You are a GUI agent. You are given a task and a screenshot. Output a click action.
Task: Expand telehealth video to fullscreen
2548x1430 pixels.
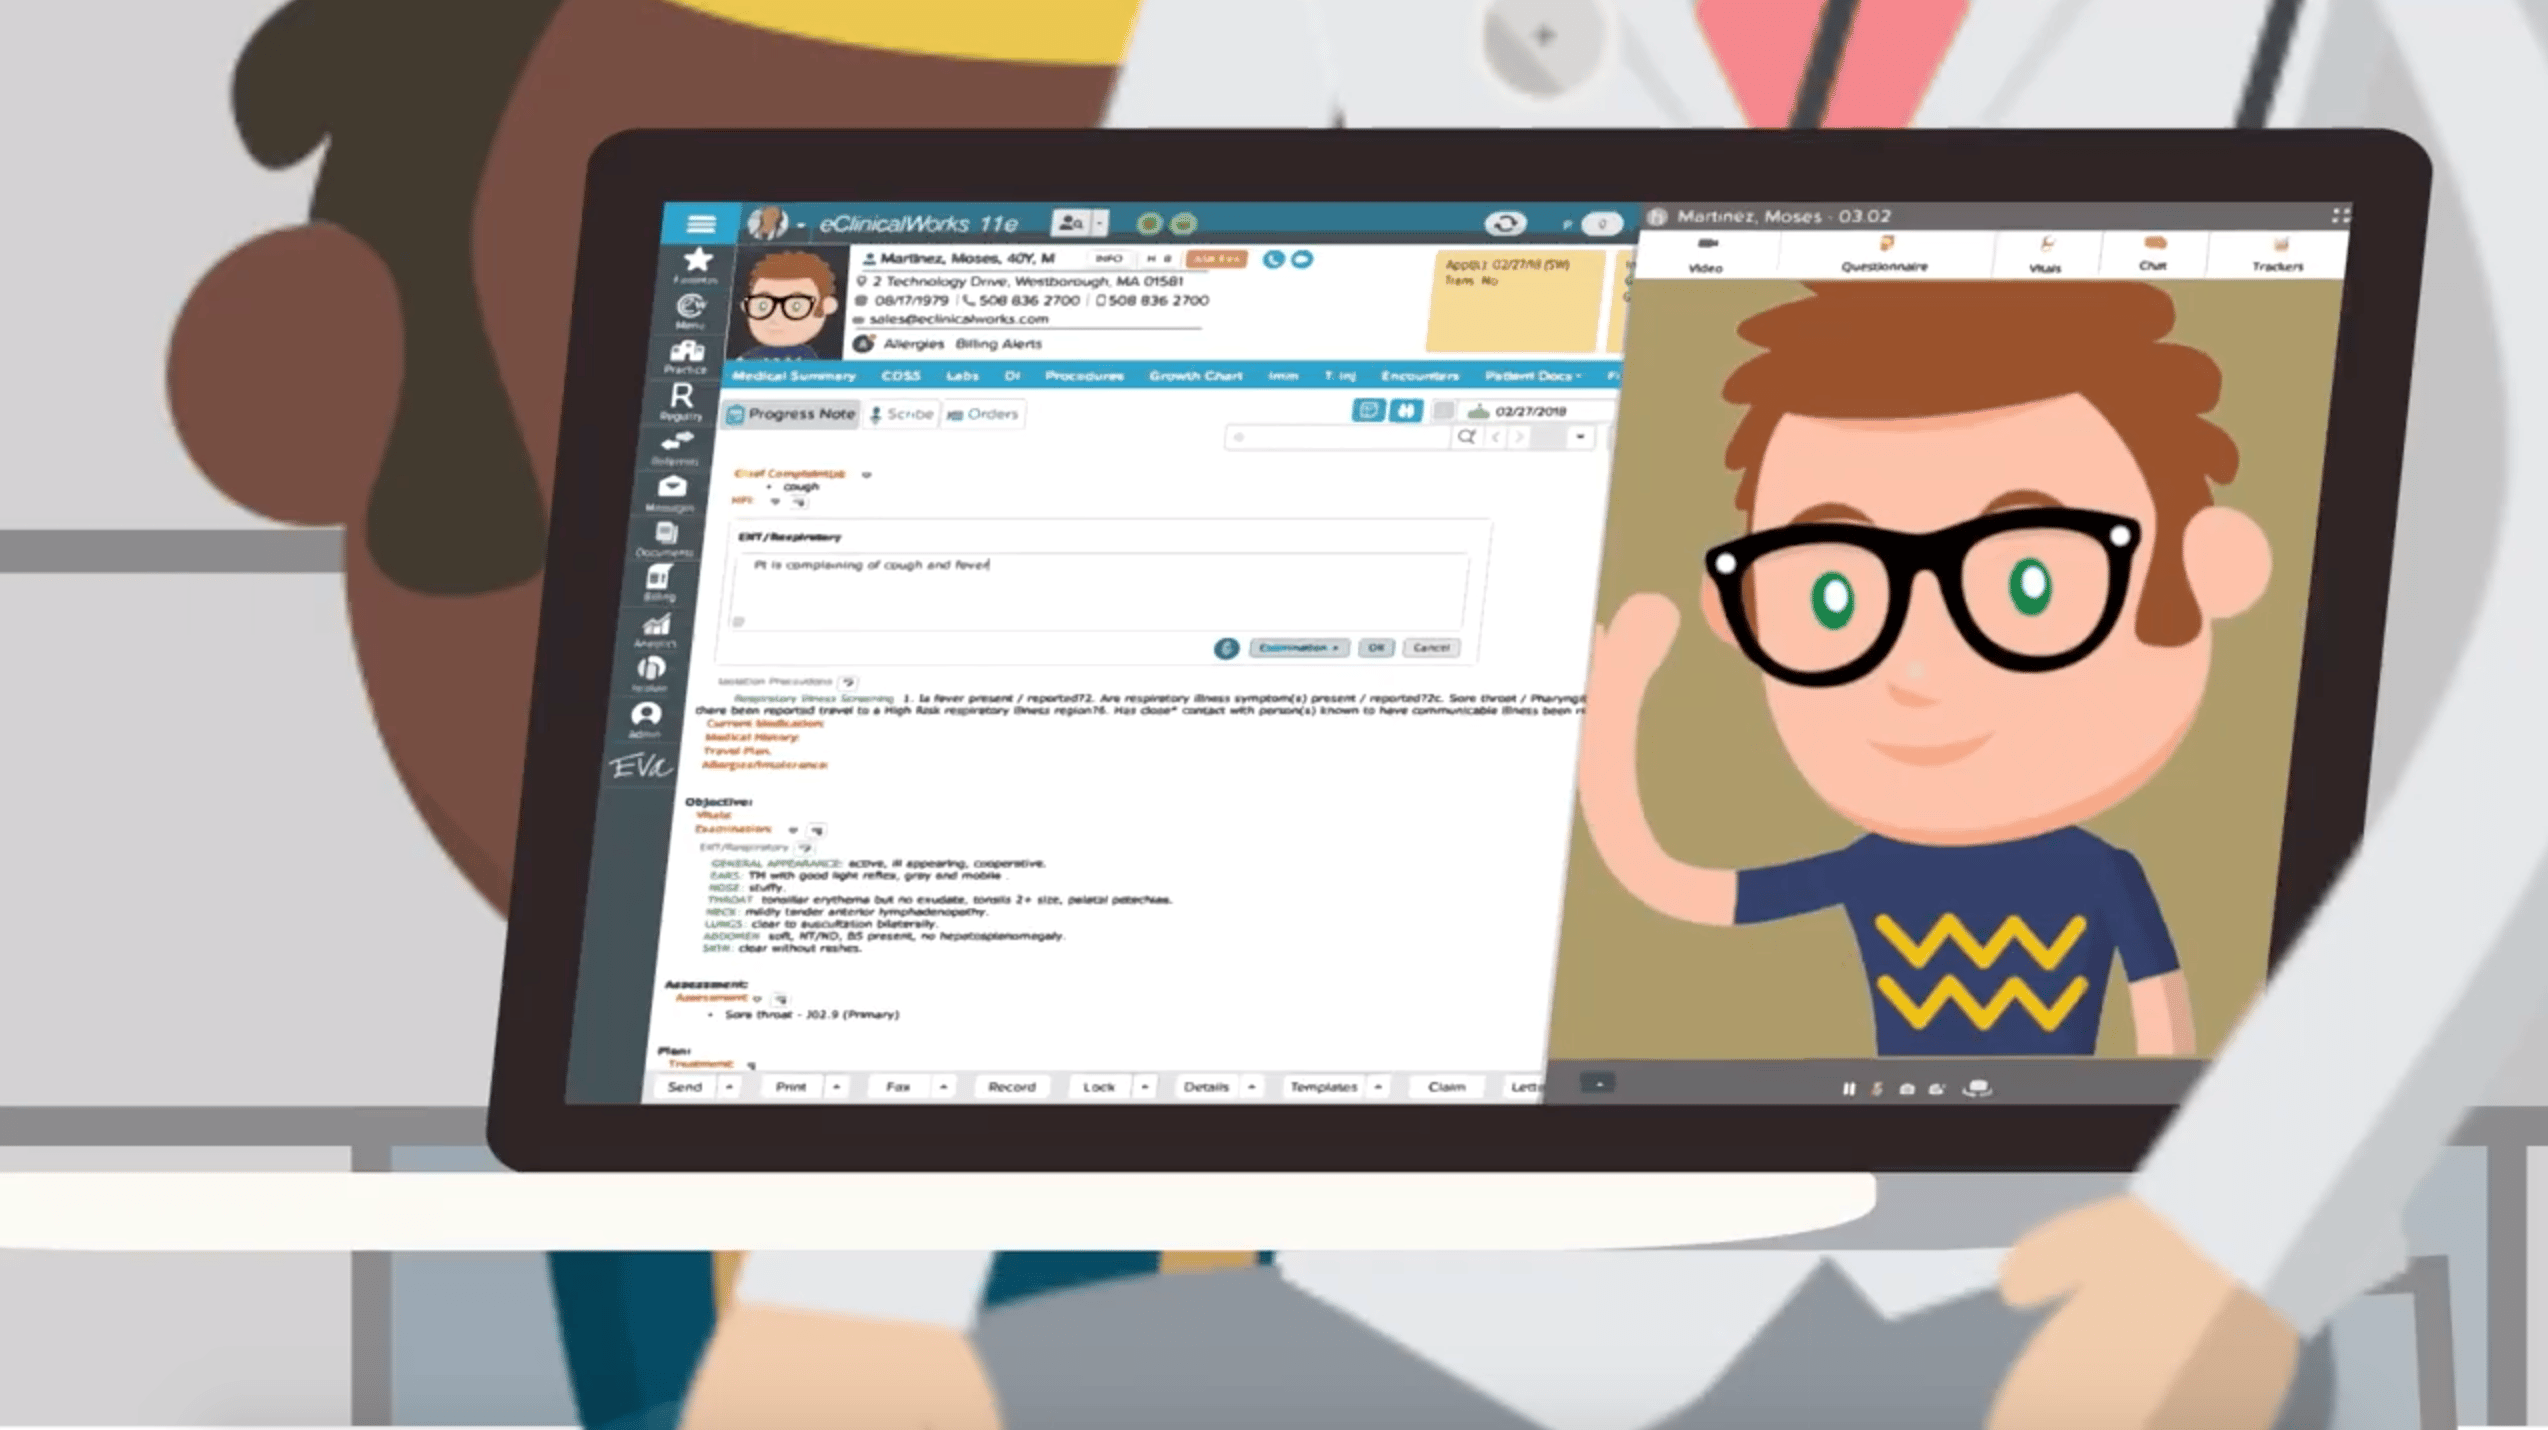2340,215
